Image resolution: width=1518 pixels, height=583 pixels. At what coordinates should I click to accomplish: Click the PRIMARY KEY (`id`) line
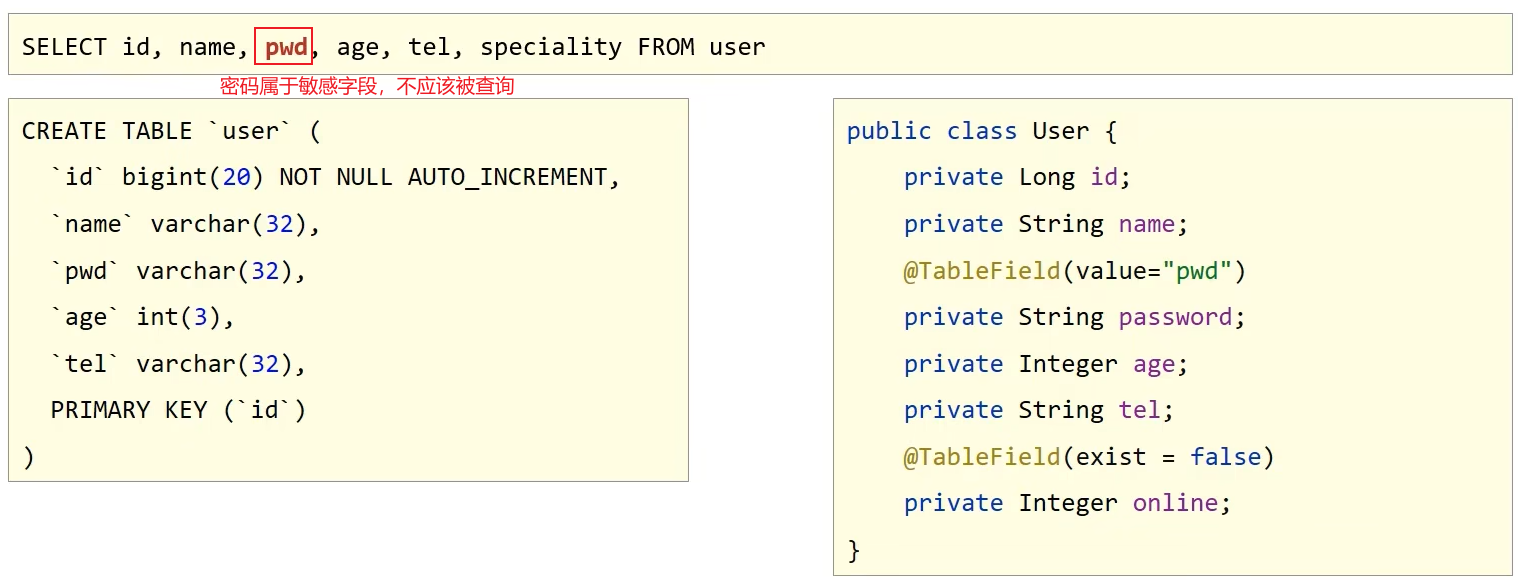178,410
